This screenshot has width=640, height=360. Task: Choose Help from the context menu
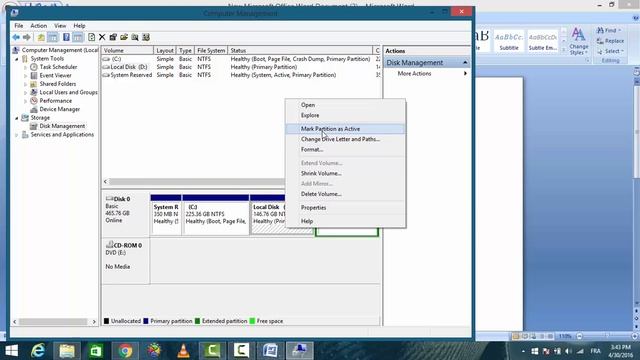tap(345, 221)
